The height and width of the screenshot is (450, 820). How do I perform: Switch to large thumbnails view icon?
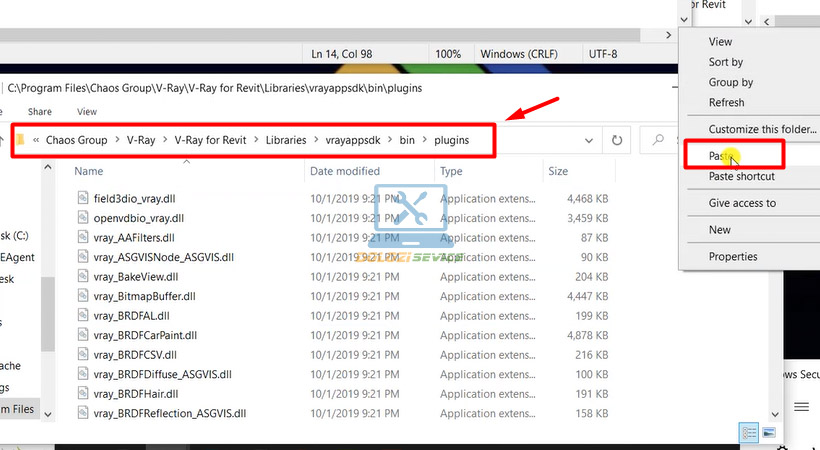click(x=769, y=433)
